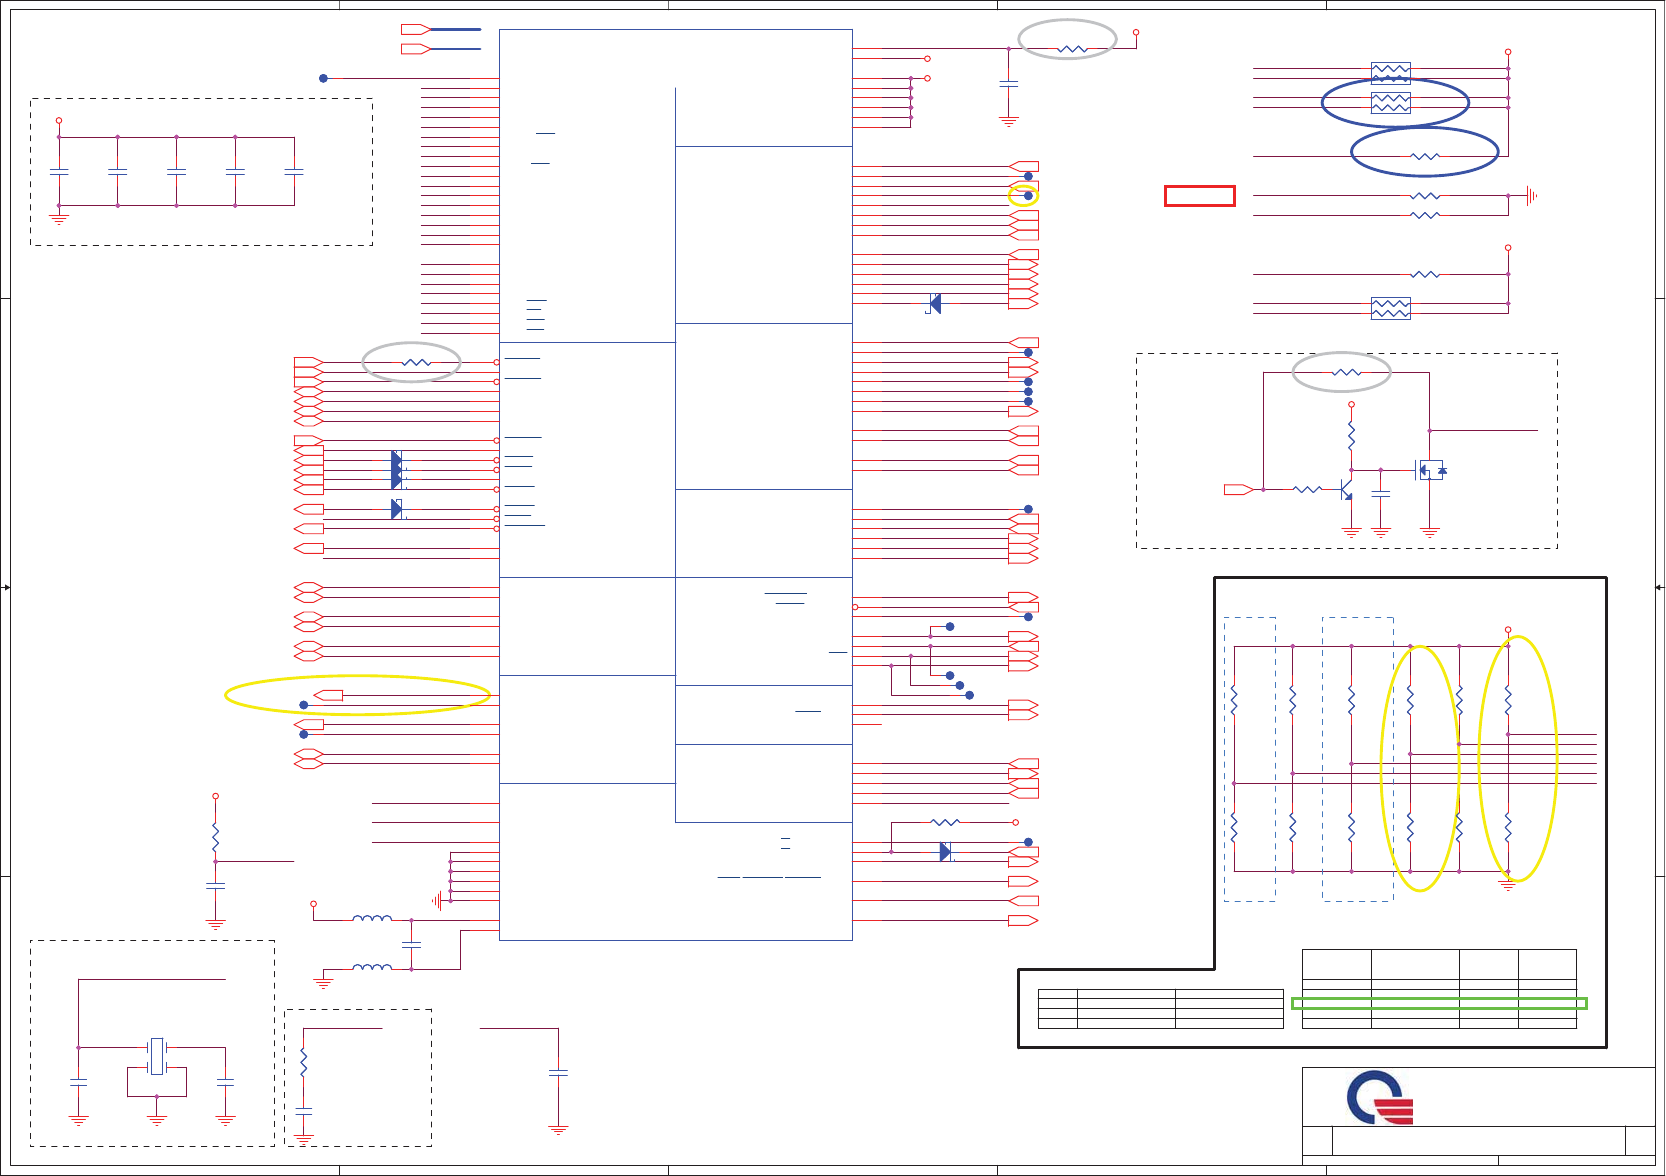Click the triple stacked diode symbol
Viewport: 1666px width, 1176px height.
[x=397, y=470]
